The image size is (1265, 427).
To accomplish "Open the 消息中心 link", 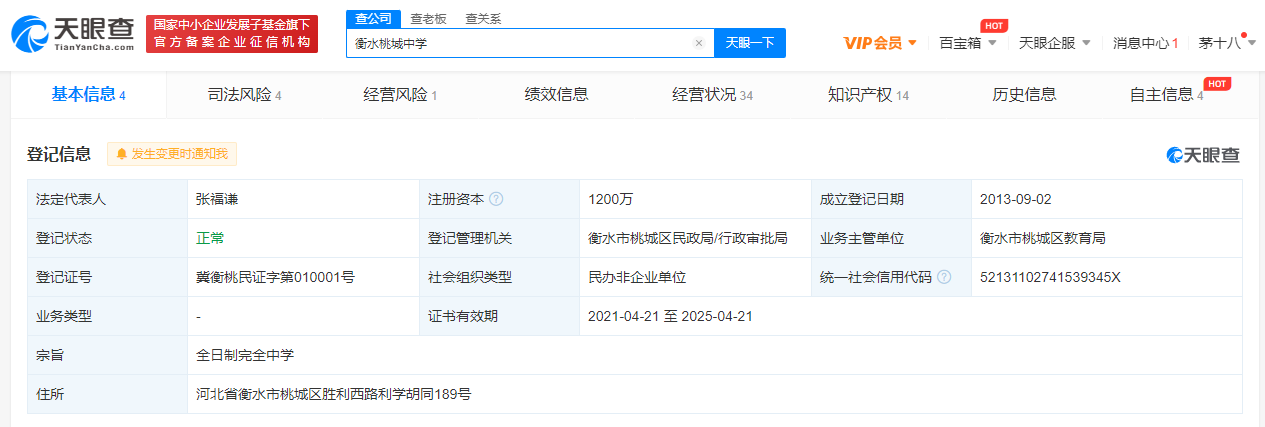I will [1145, 43].
